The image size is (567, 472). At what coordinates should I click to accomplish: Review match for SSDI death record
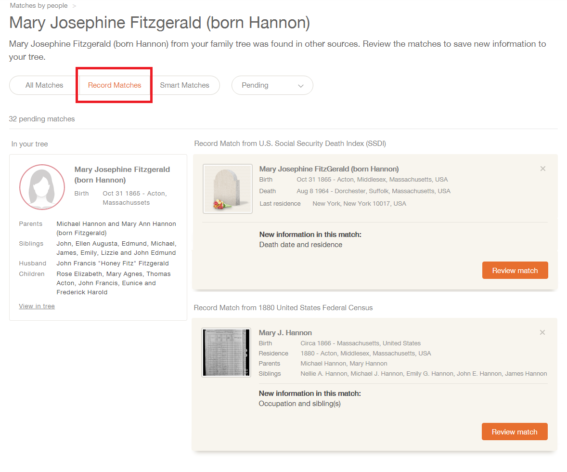(x=515, y=271)
